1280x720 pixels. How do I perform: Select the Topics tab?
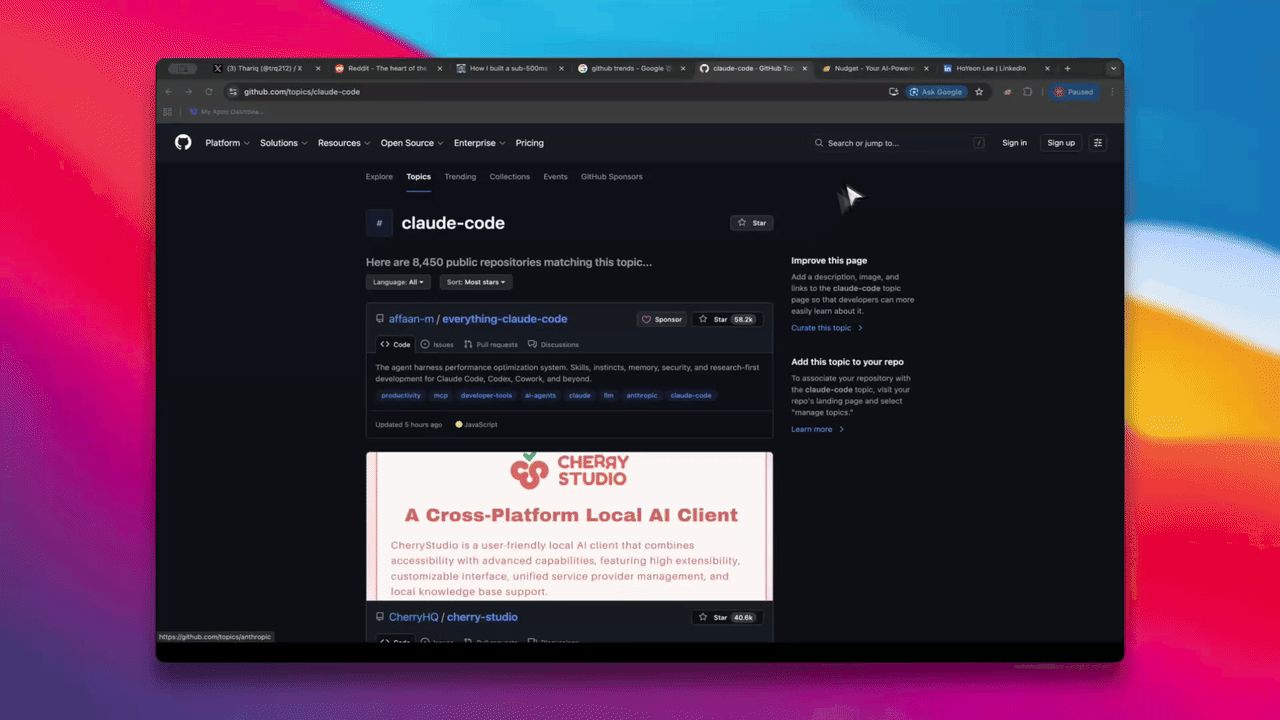tap(418, 177)
